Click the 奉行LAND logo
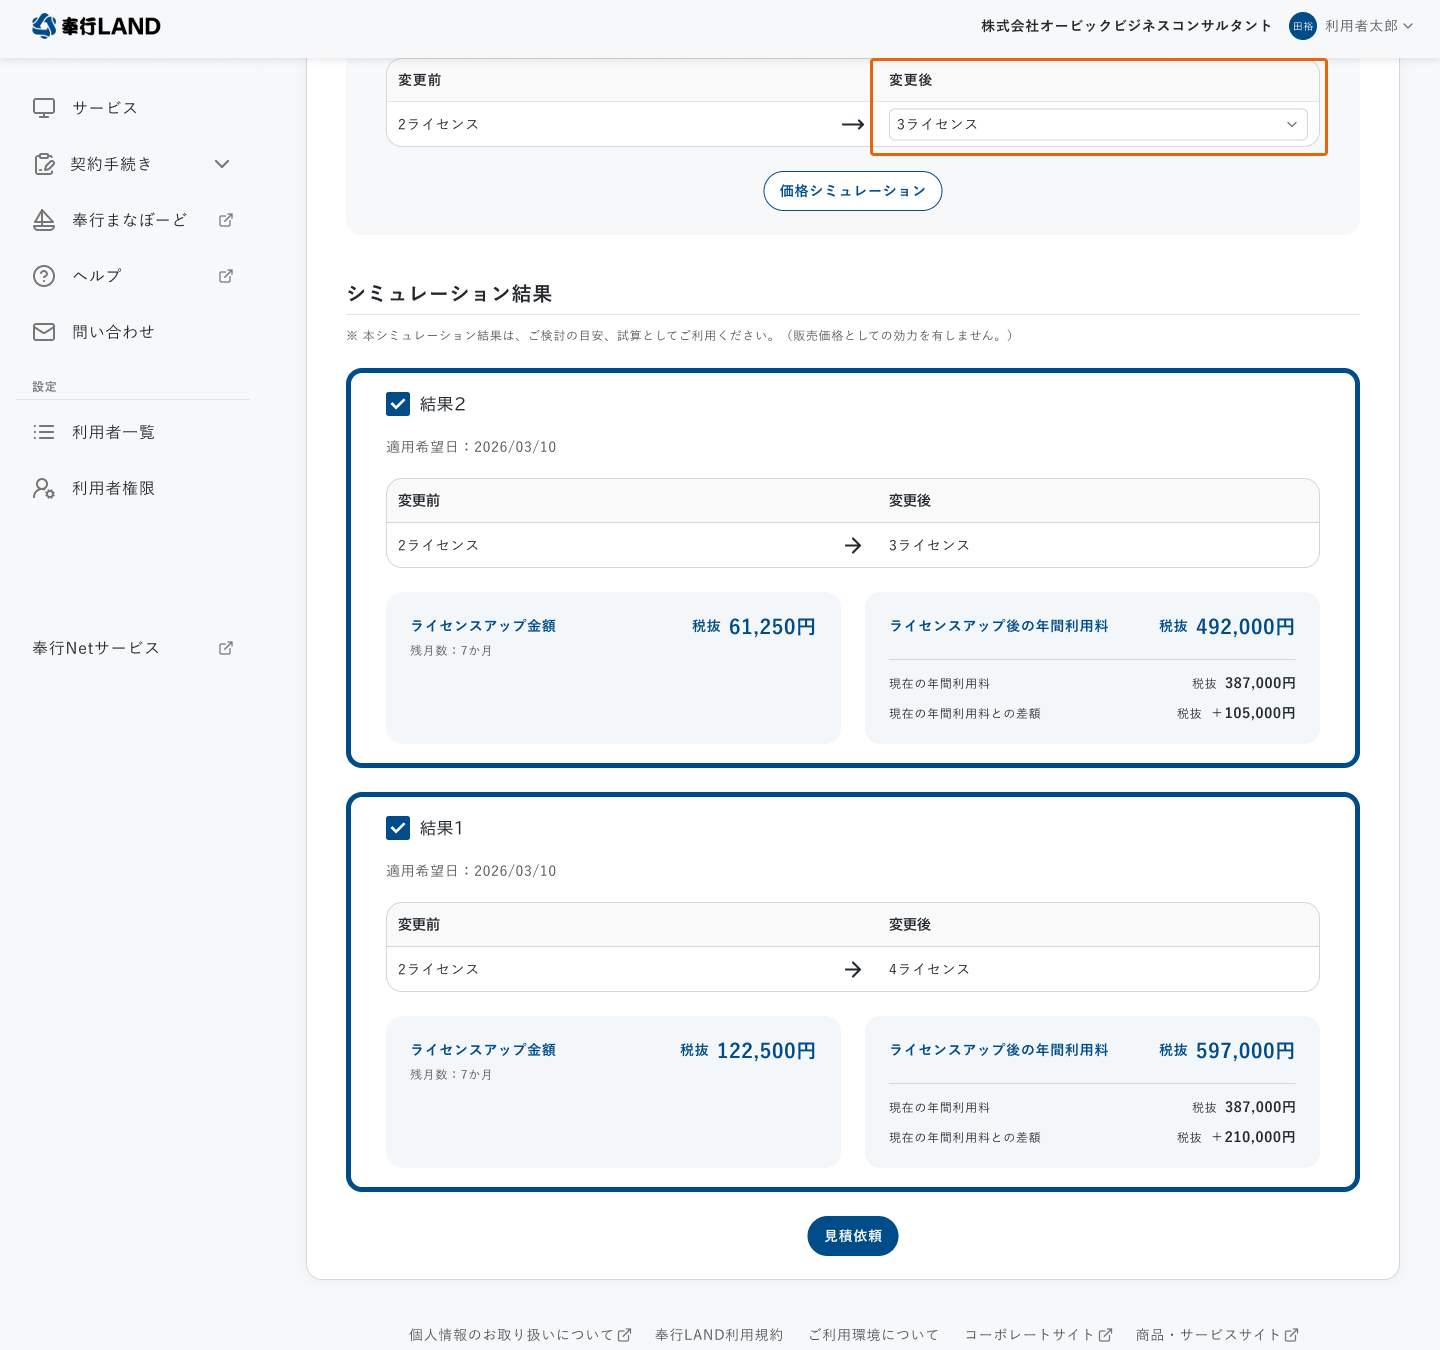Image resolution: width=1440 pixels, height=1350 pixels. coord(96,26)
